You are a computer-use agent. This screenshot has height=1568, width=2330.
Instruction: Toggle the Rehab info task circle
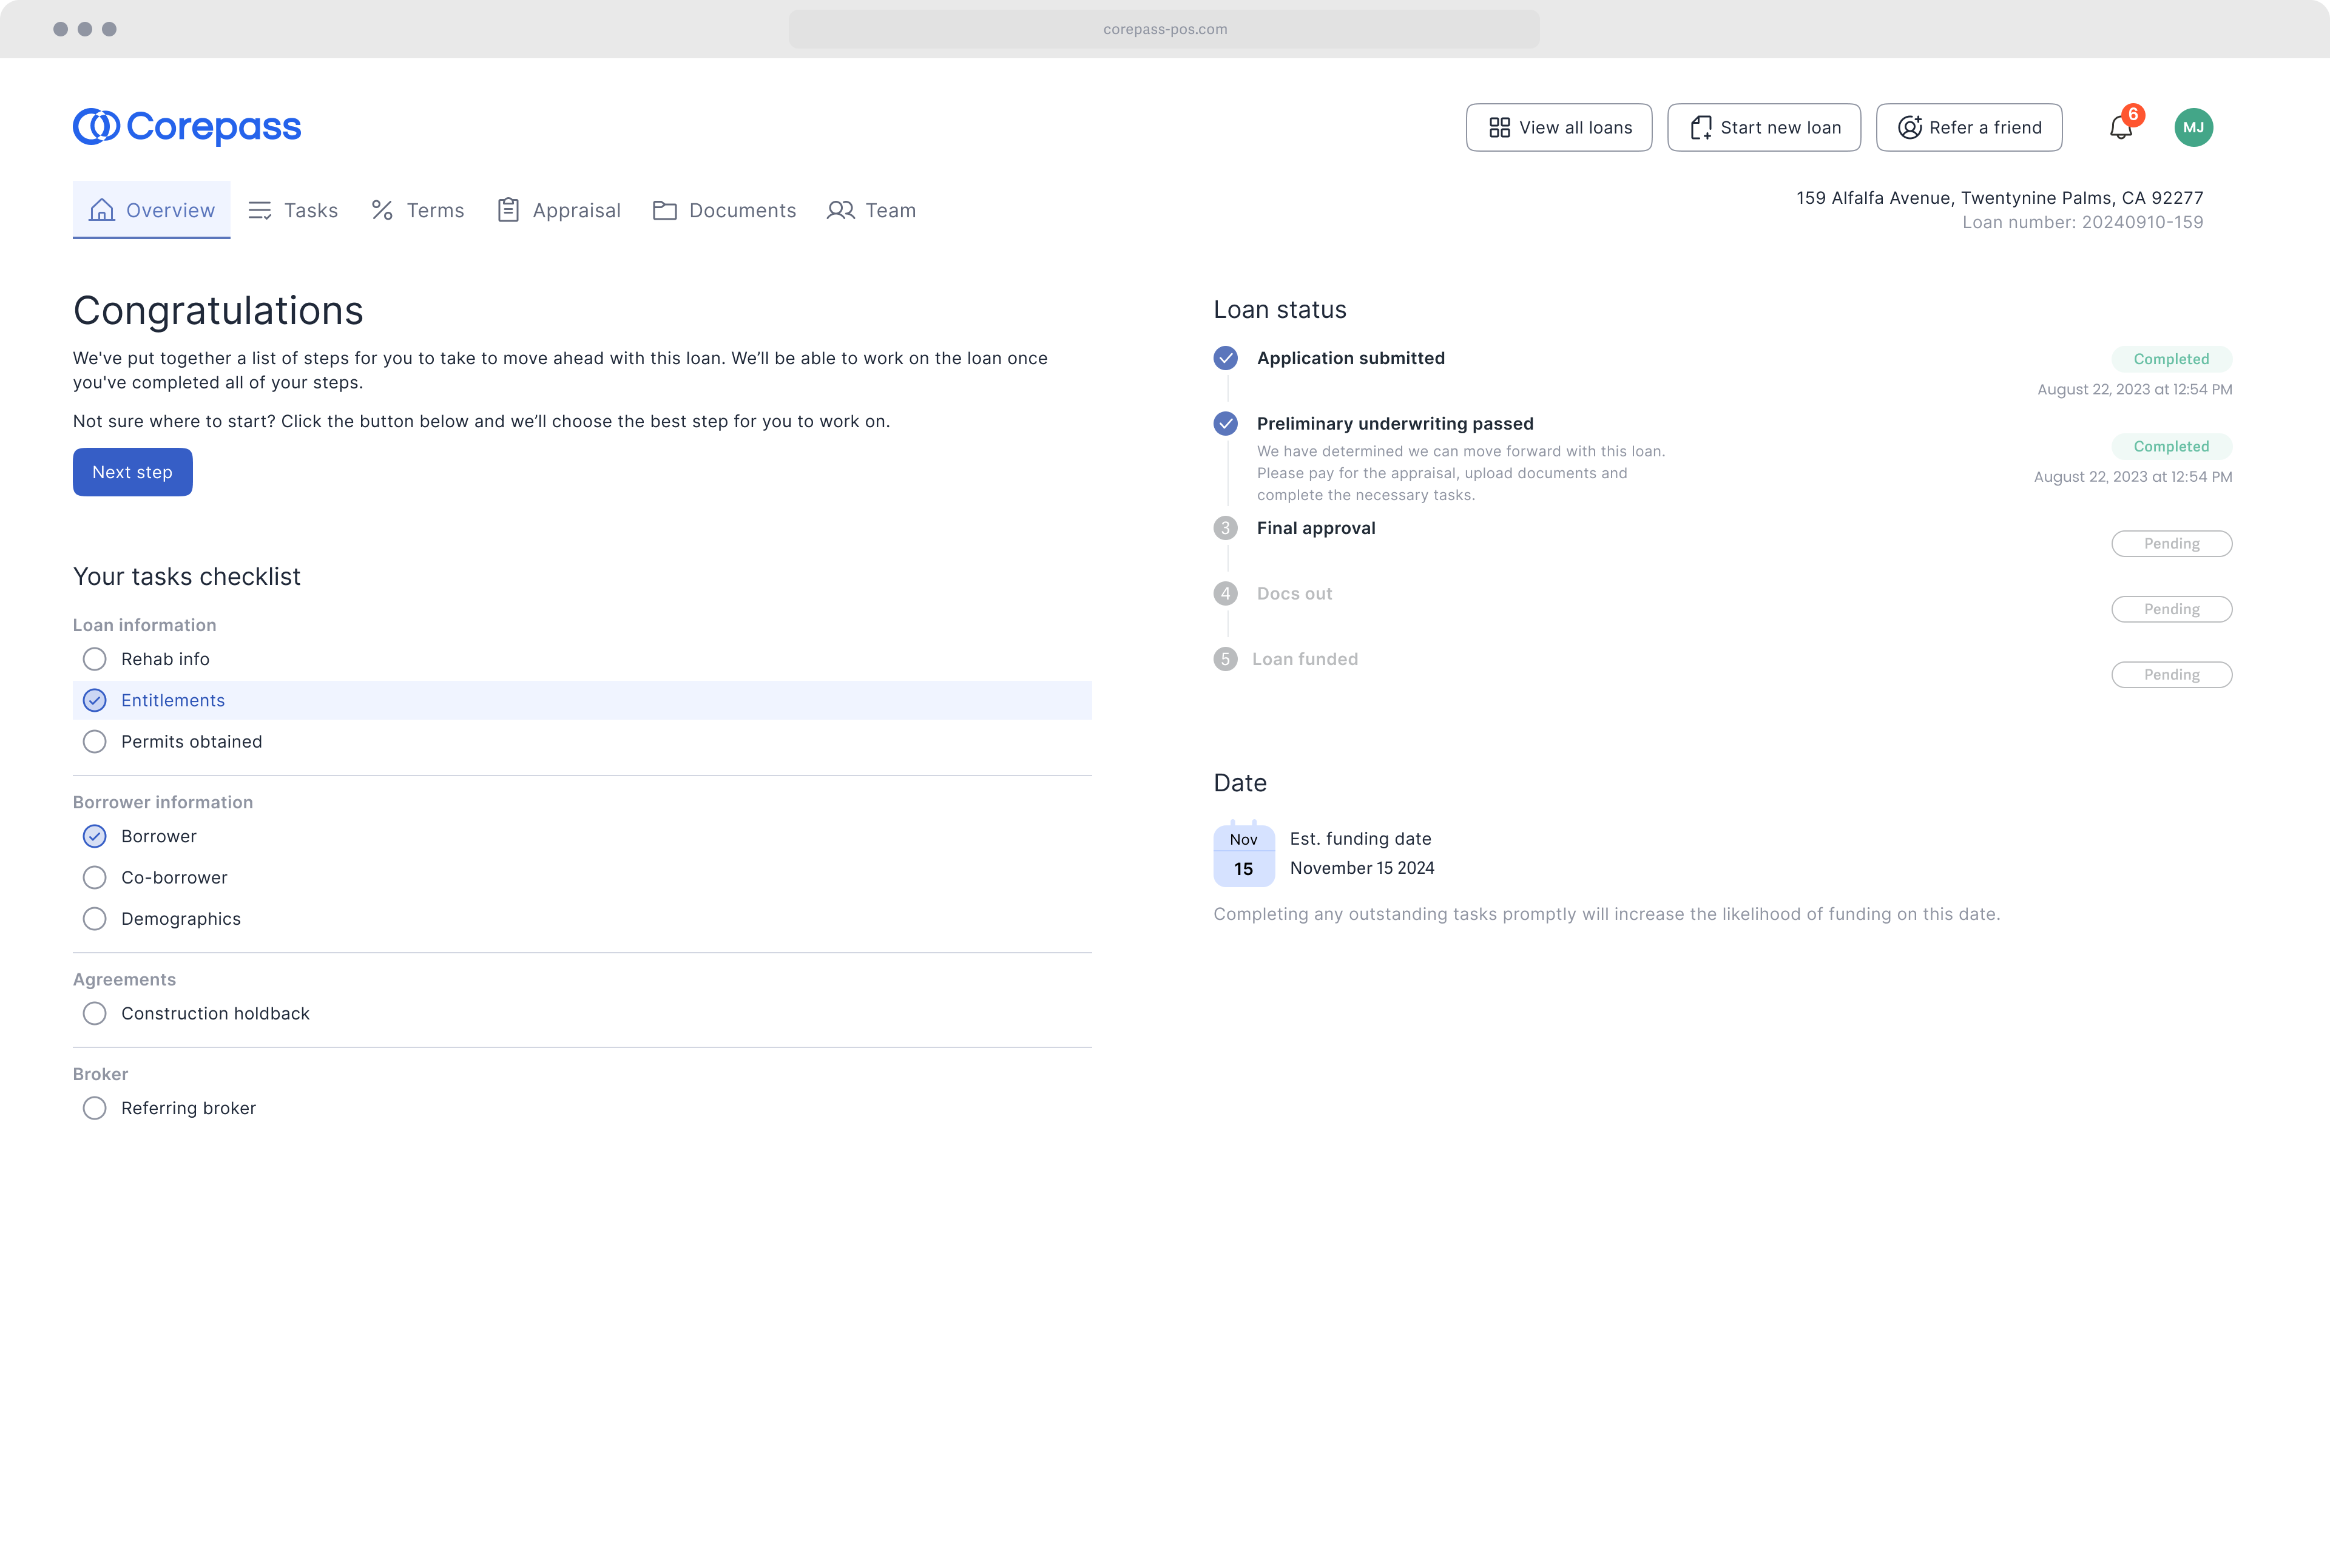(95, 659)
